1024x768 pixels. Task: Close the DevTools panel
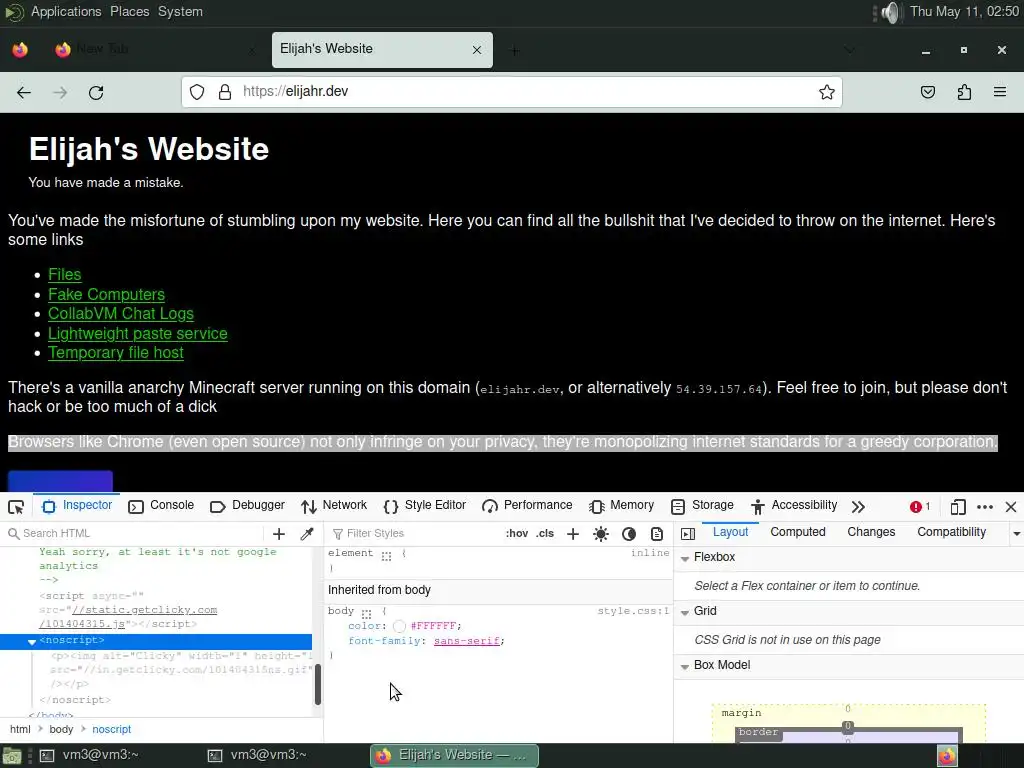tap(1011, 507)
